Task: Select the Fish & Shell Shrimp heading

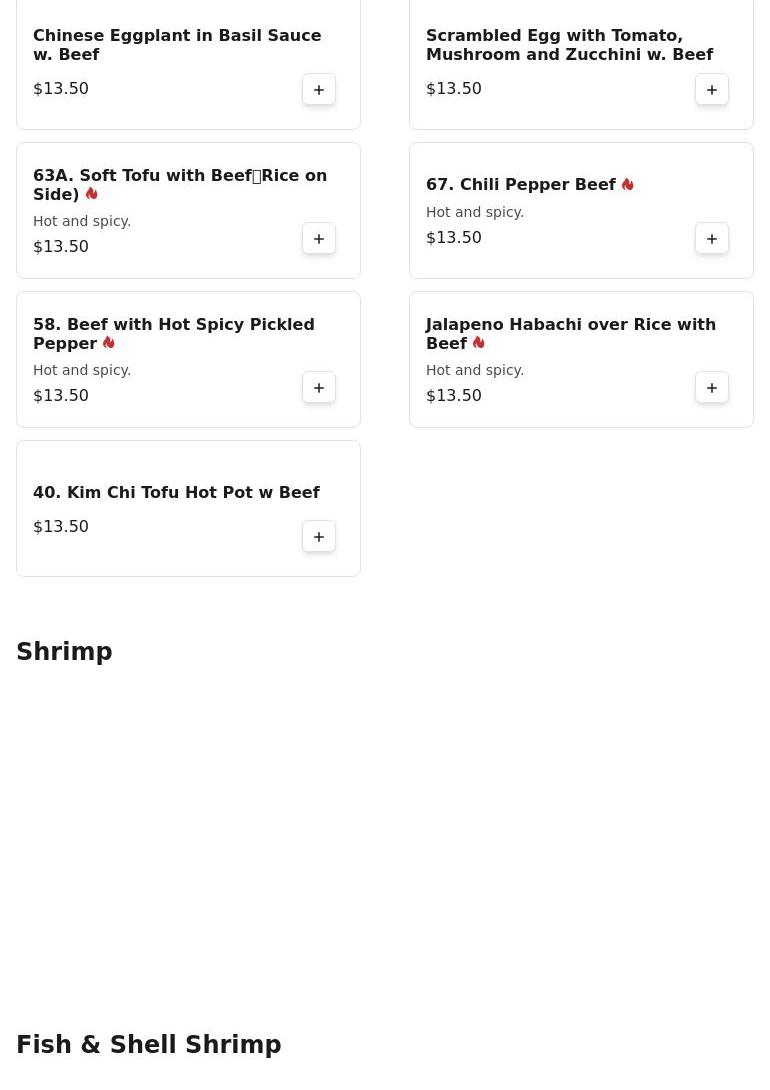Action: coord(148,1045)
